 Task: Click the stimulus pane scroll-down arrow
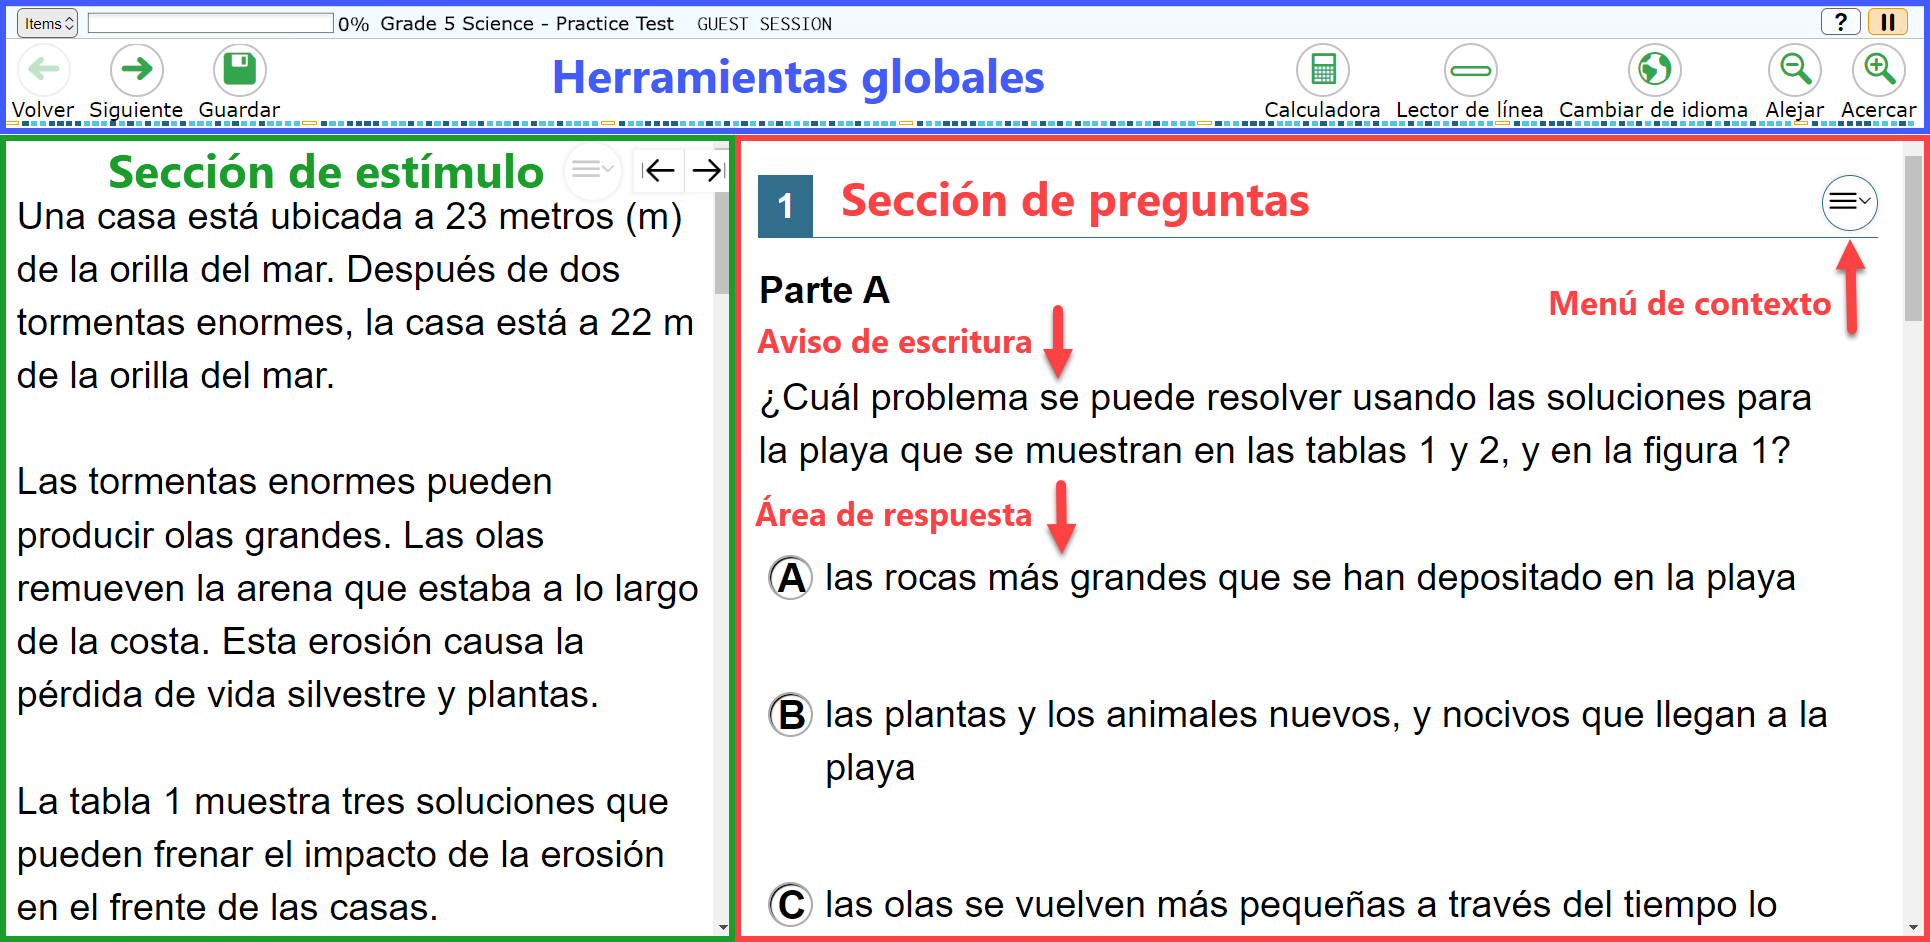point(722,927)
